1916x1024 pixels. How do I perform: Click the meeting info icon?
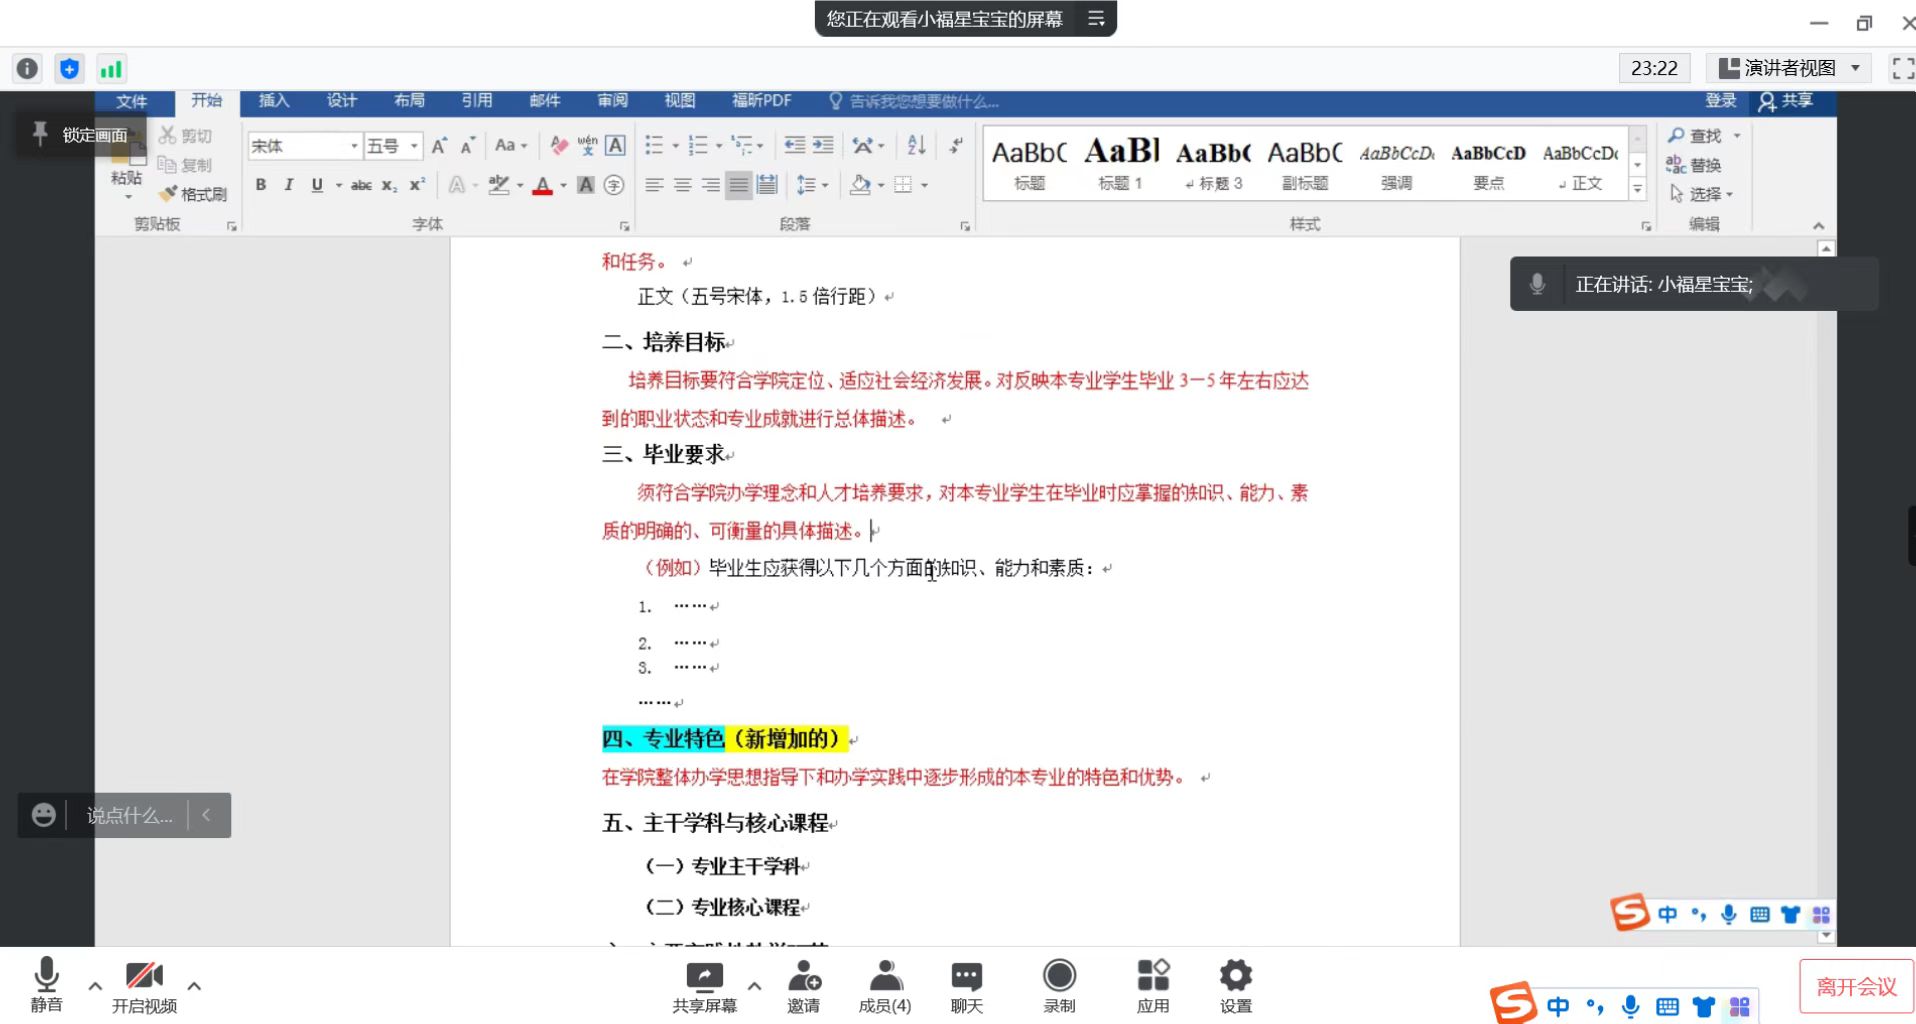click(x=27, y=68)
